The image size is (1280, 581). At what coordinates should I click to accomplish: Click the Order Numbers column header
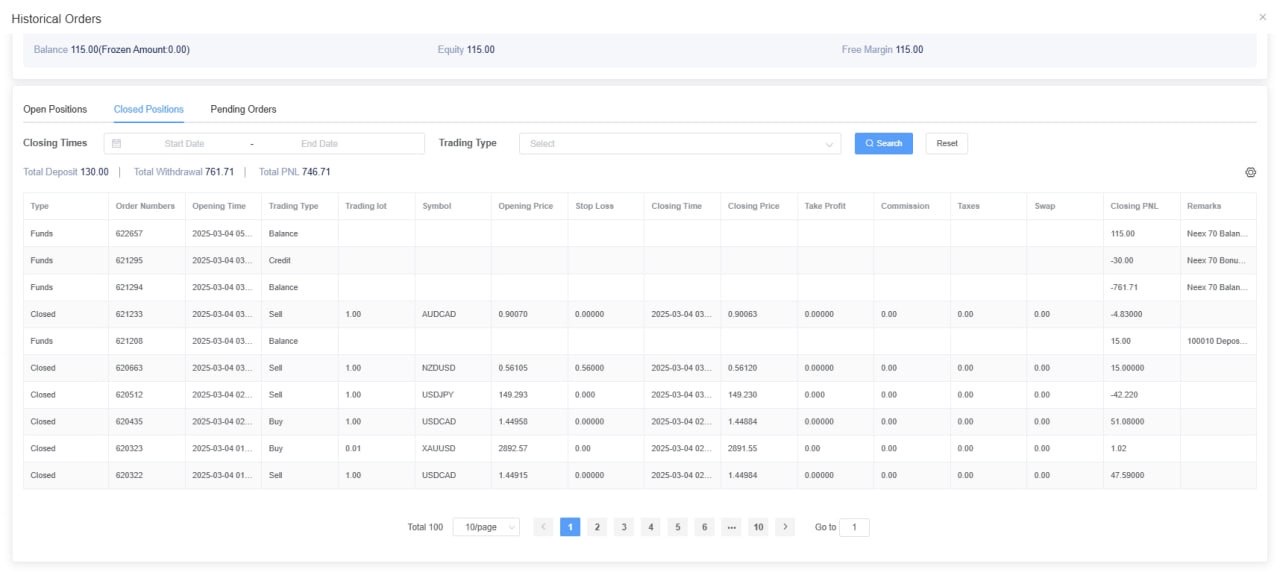click(x=145, y=206)
